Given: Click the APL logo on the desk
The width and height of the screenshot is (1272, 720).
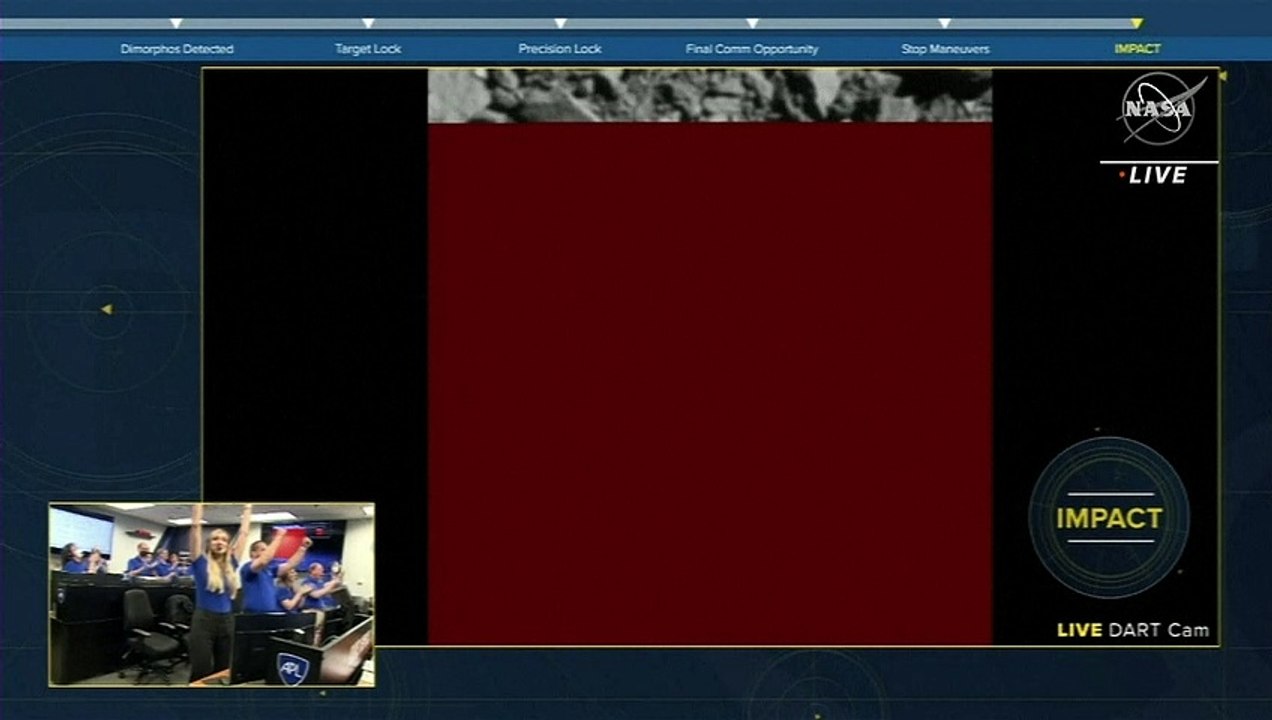Looking at the screenshot, I should (x=293, y=667).
